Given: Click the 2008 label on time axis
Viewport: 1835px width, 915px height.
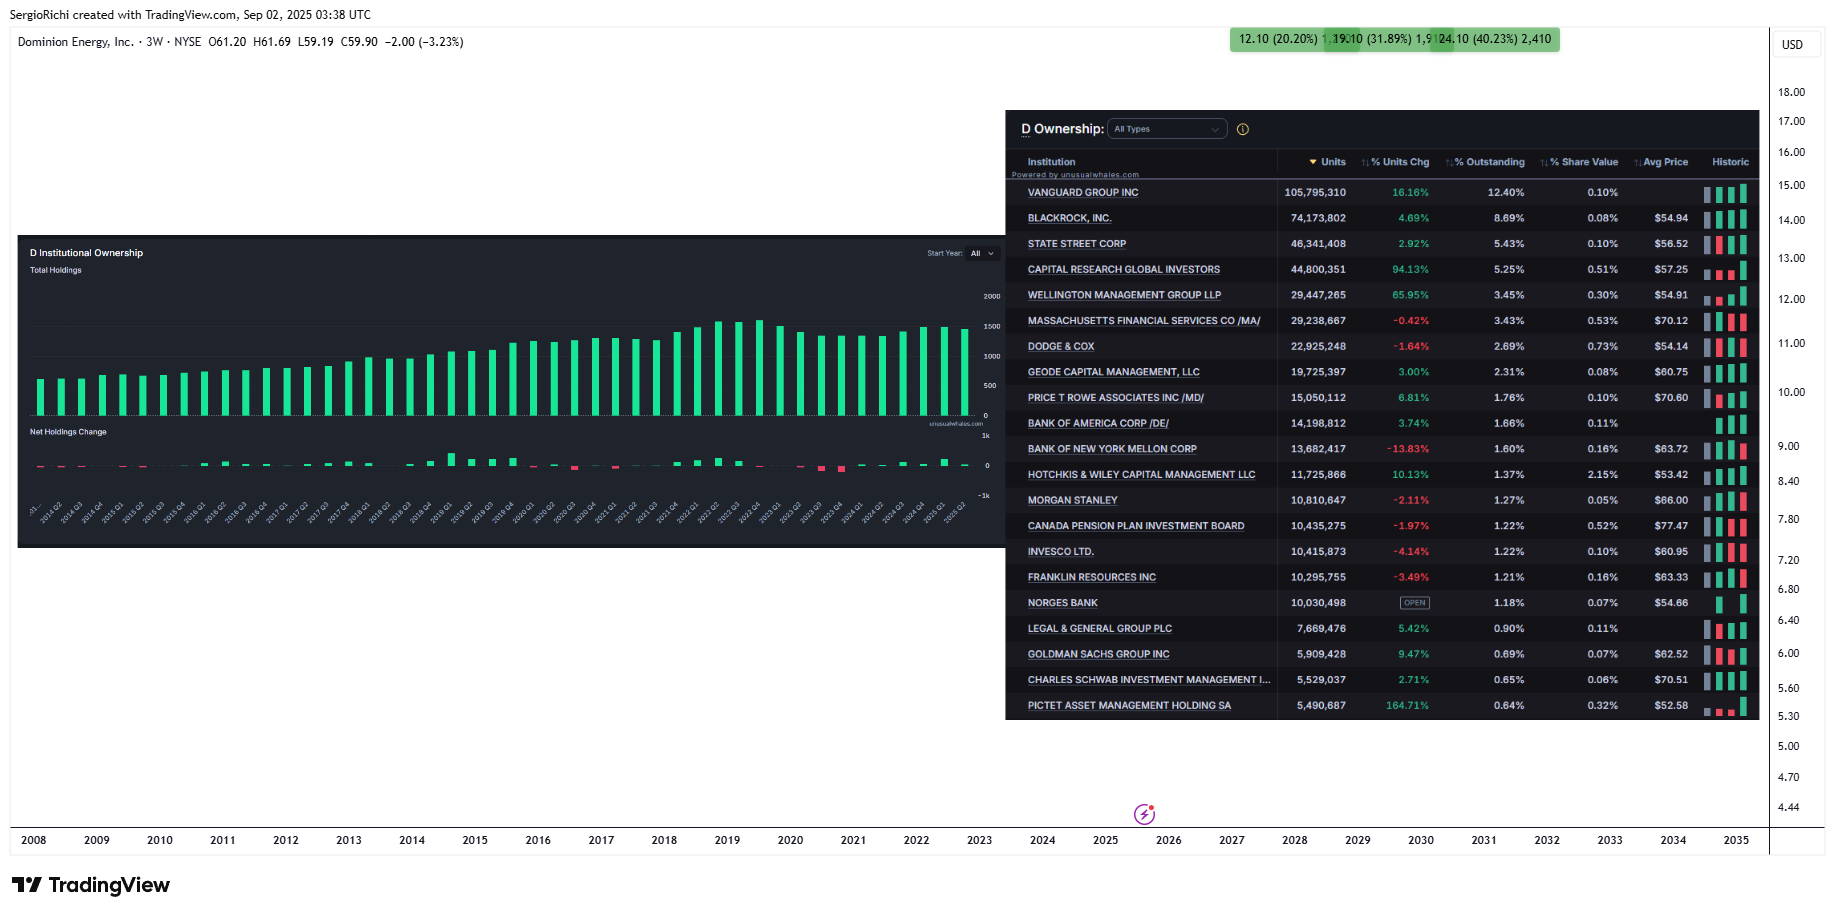Looking at the screenshot, I should pos(34,841).
